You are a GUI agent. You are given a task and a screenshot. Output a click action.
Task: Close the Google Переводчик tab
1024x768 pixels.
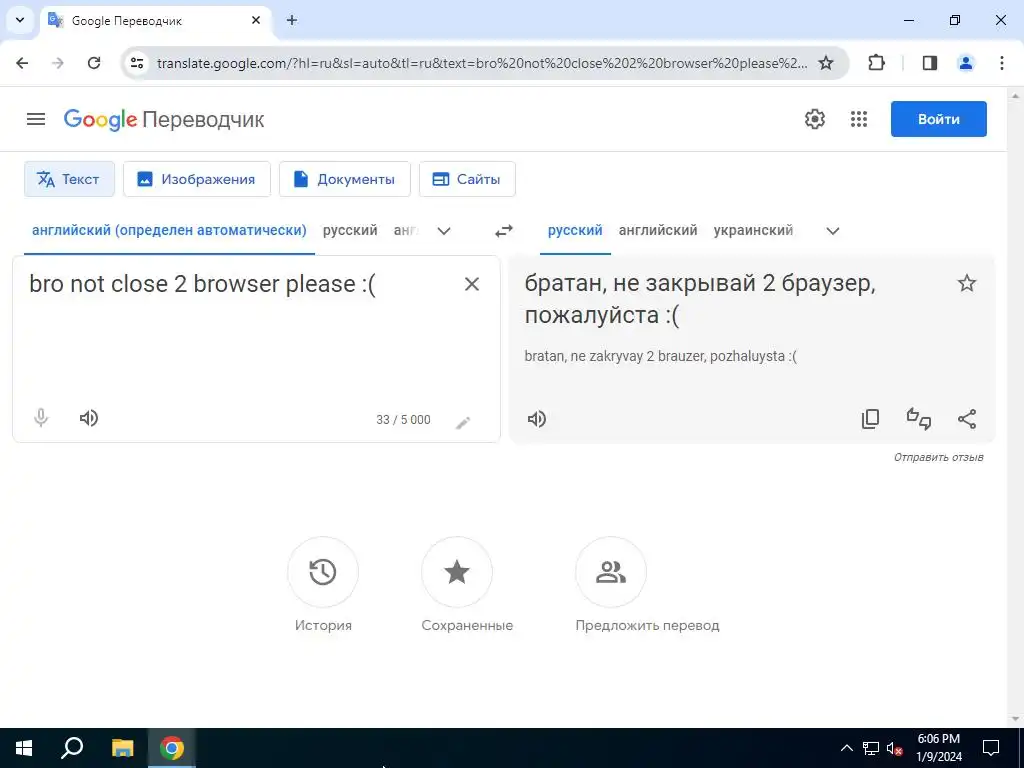[x=256, y=20]
